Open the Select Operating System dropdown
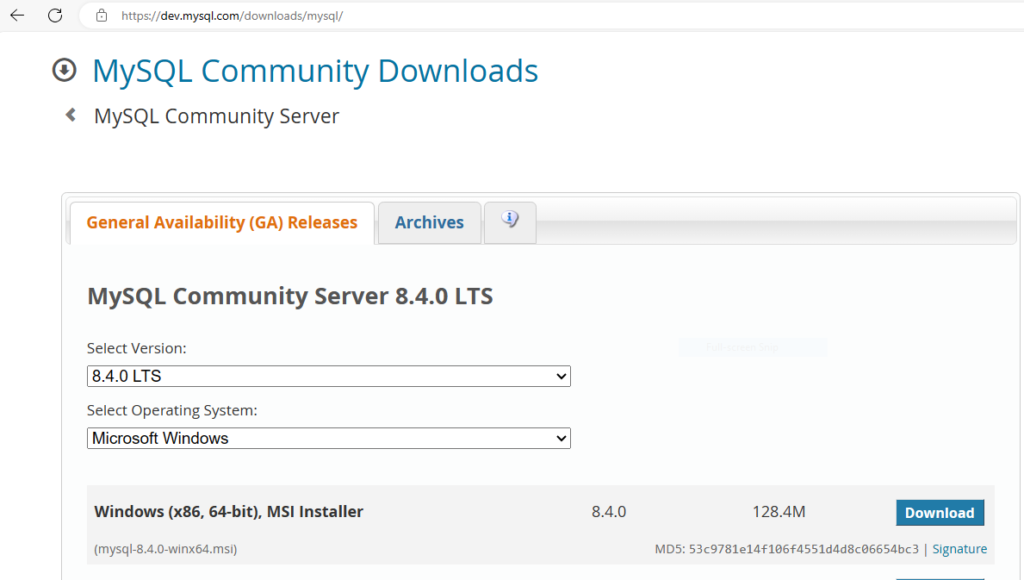 [x=328, y=438]
